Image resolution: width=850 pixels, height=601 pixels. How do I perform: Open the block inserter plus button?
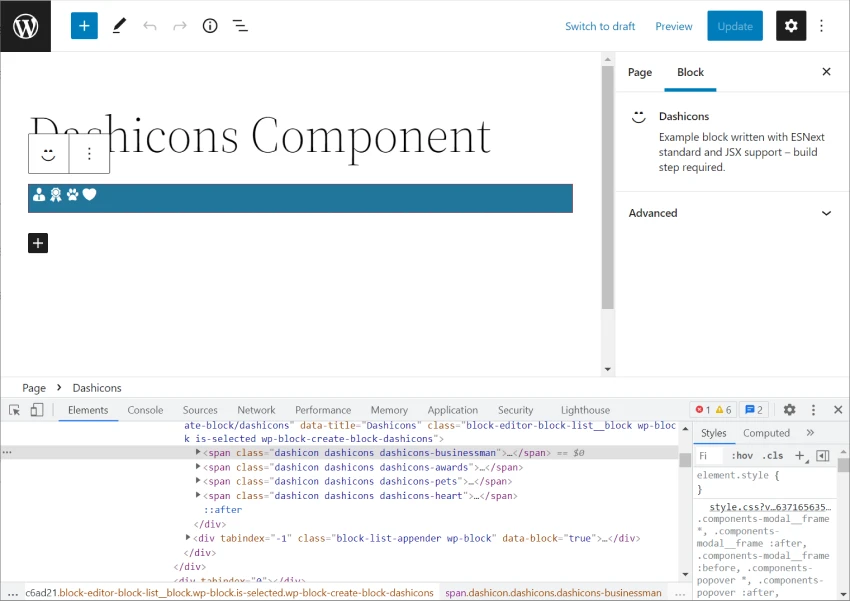(84, 26)
